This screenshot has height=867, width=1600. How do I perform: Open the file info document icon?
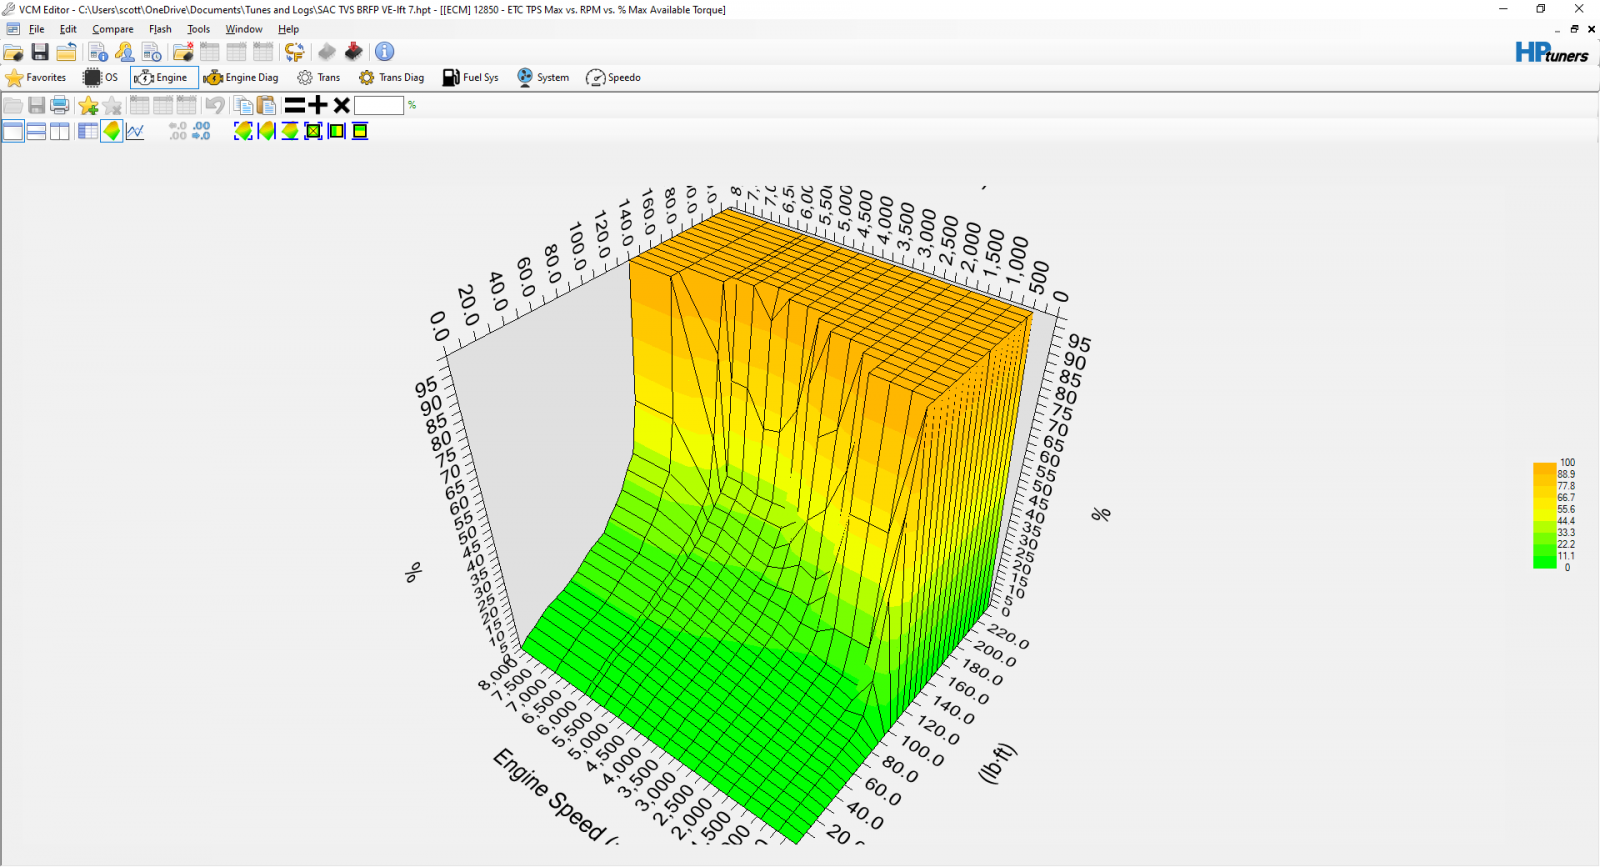(x=98, y=52)
